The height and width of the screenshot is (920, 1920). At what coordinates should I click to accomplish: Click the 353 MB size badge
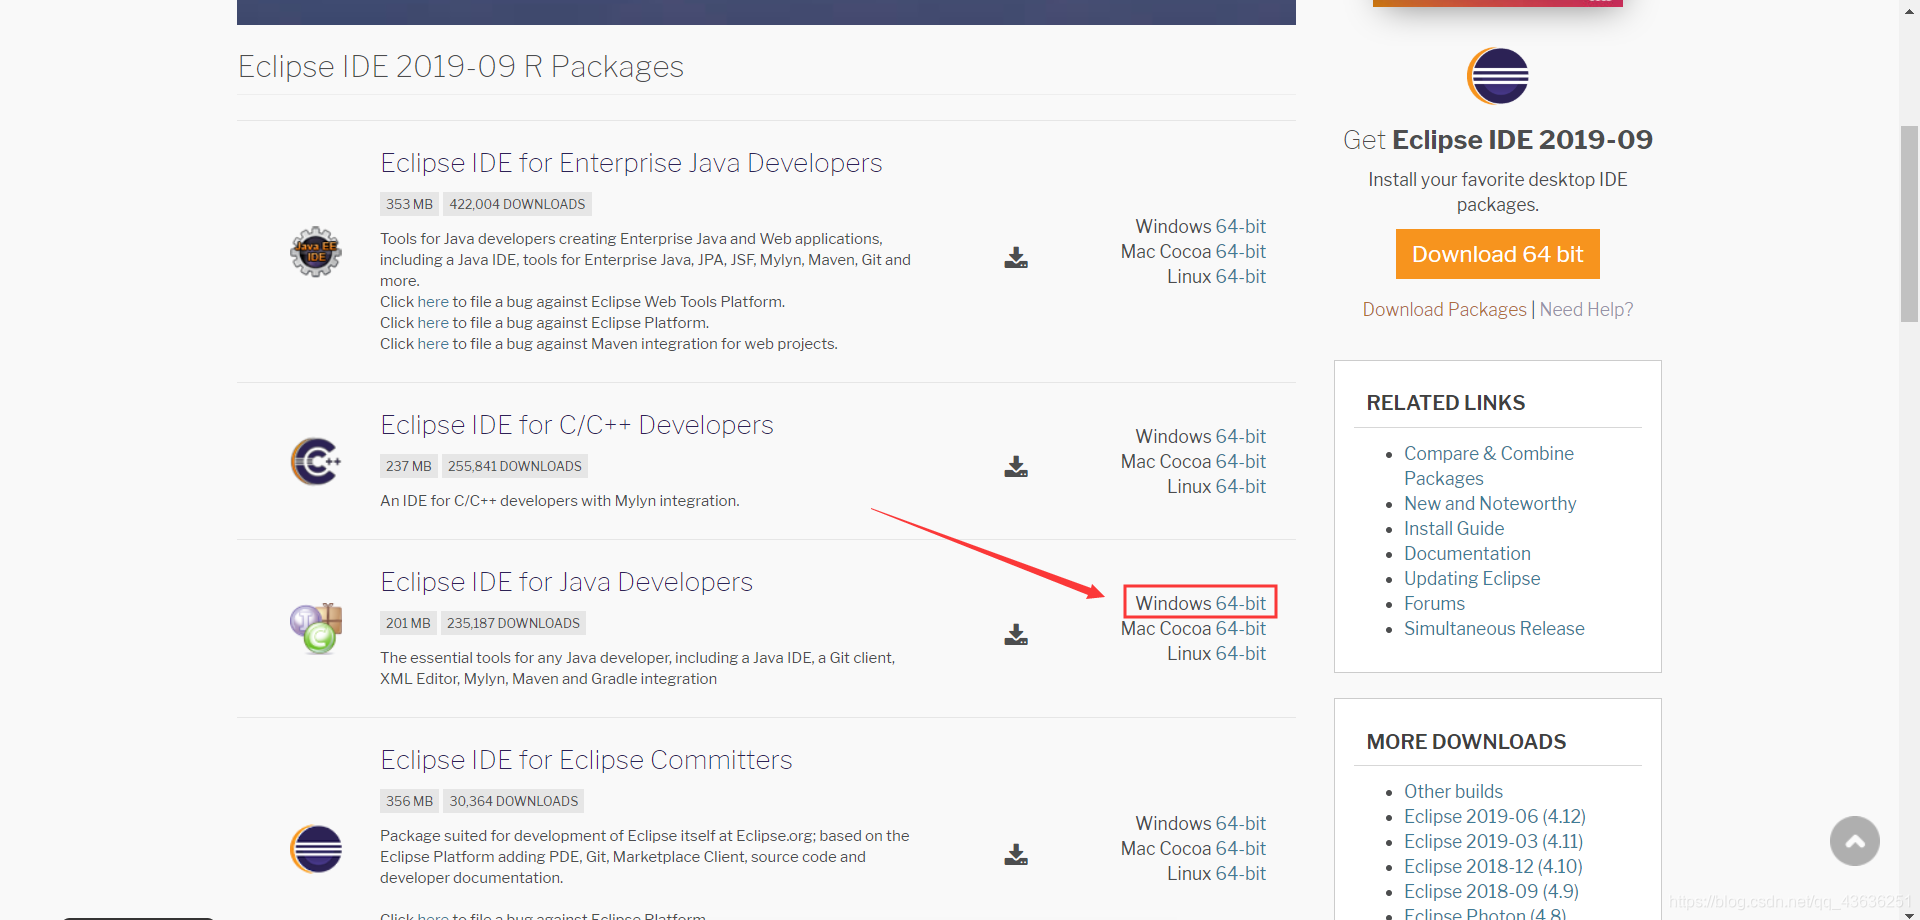coord(409,204)
